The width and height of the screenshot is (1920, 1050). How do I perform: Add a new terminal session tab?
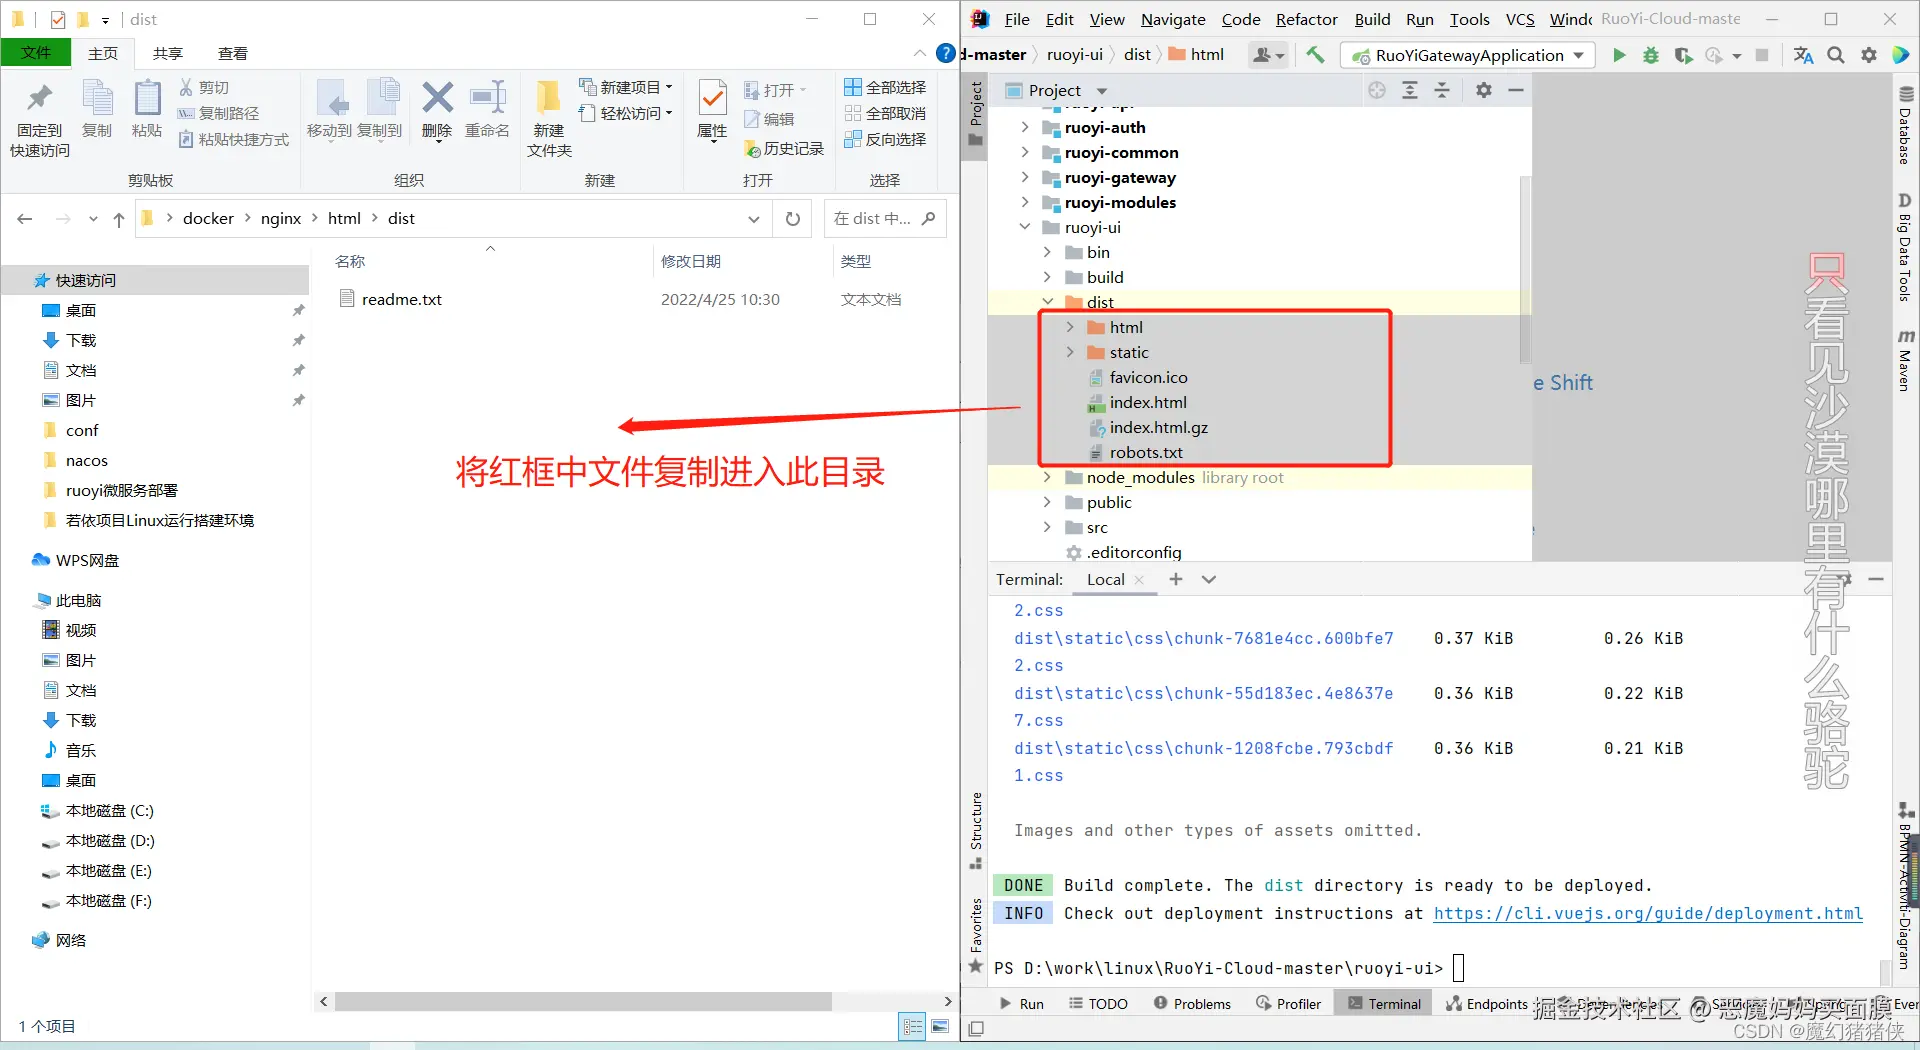coord(1176,579)
